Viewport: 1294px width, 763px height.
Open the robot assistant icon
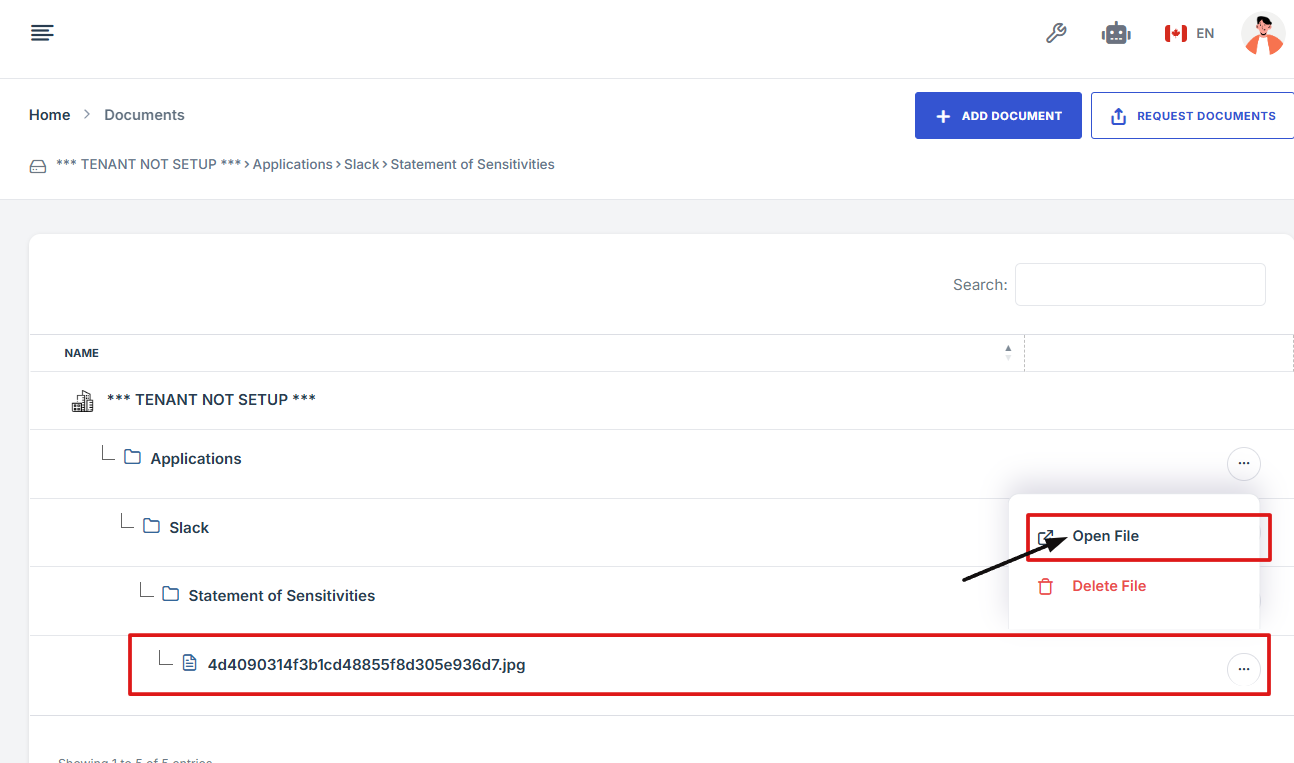pos(1116,34)
